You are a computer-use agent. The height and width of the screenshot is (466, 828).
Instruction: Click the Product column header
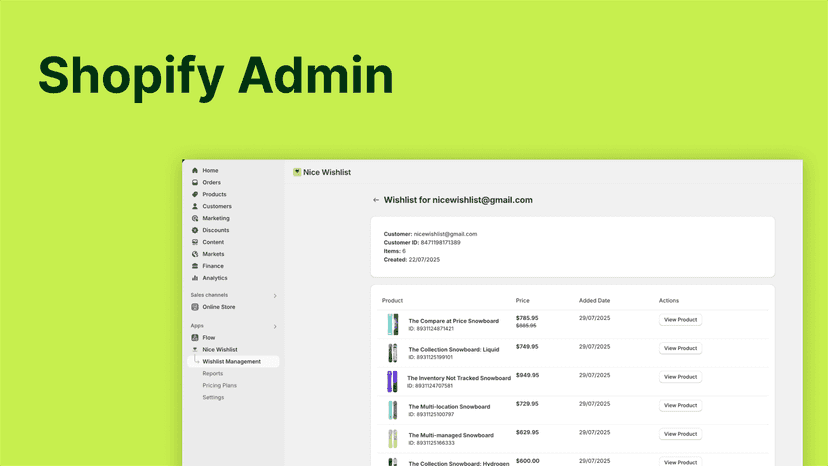click(392, 301)
